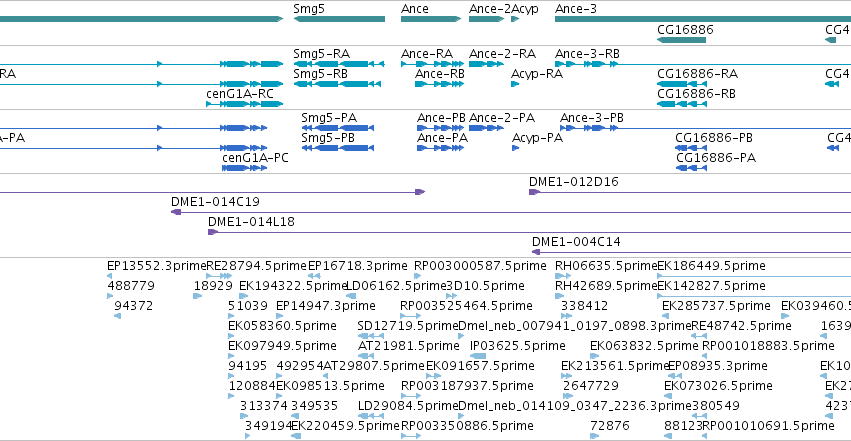Click the Ance-3 gene label
This screenshot has width=851, height=441.
tap(576, 9)
